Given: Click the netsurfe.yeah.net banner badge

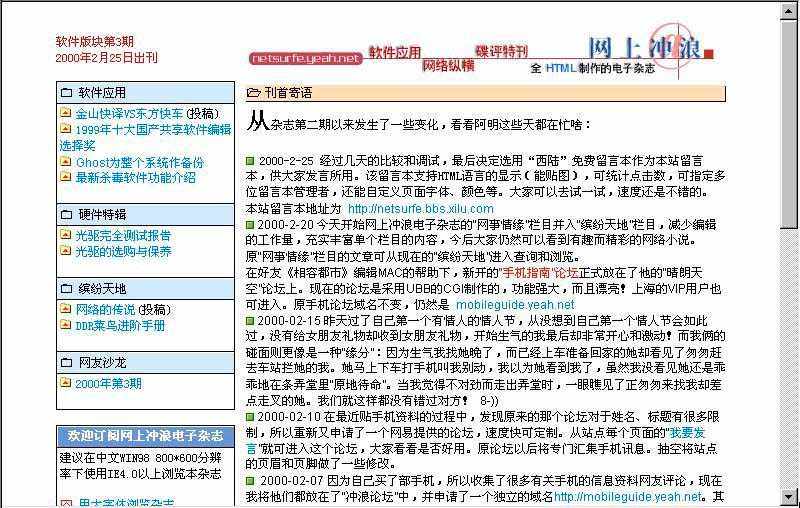Looking at the screenshot, I should (306, 59).
